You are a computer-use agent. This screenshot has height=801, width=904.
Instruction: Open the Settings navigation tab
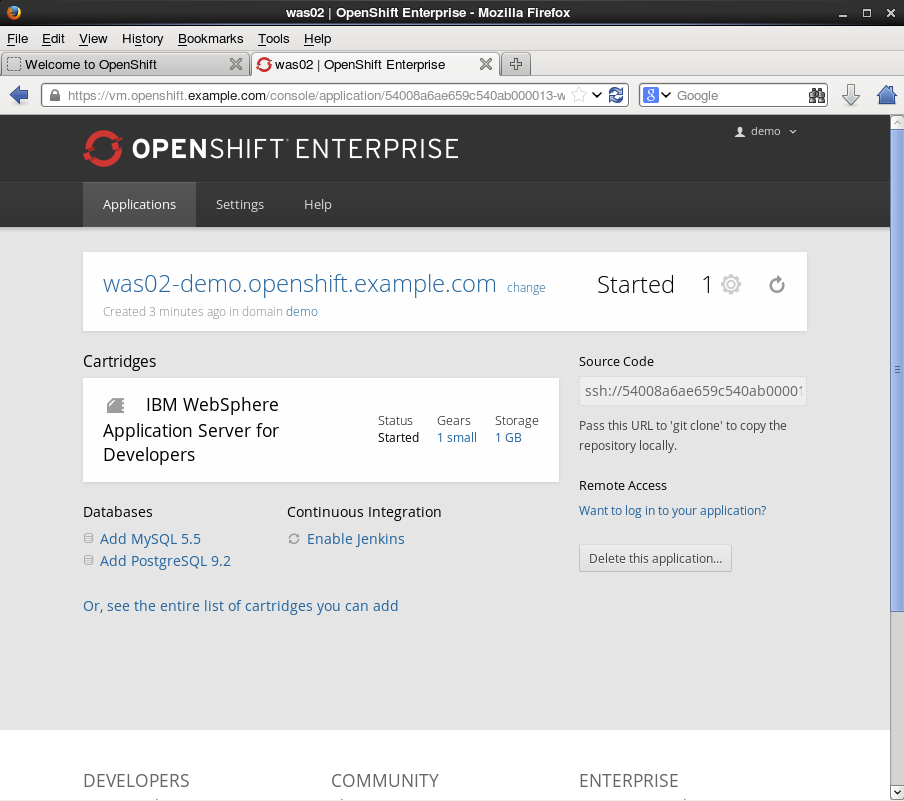coord(239,204)
